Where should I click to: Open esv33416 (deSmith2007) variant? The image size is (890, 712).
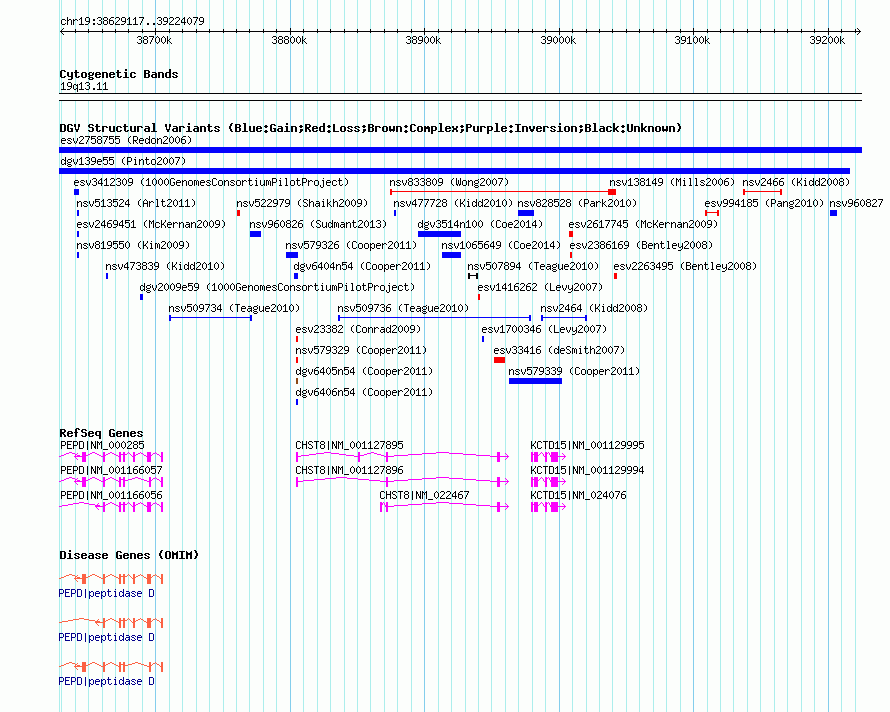point(559,350)
